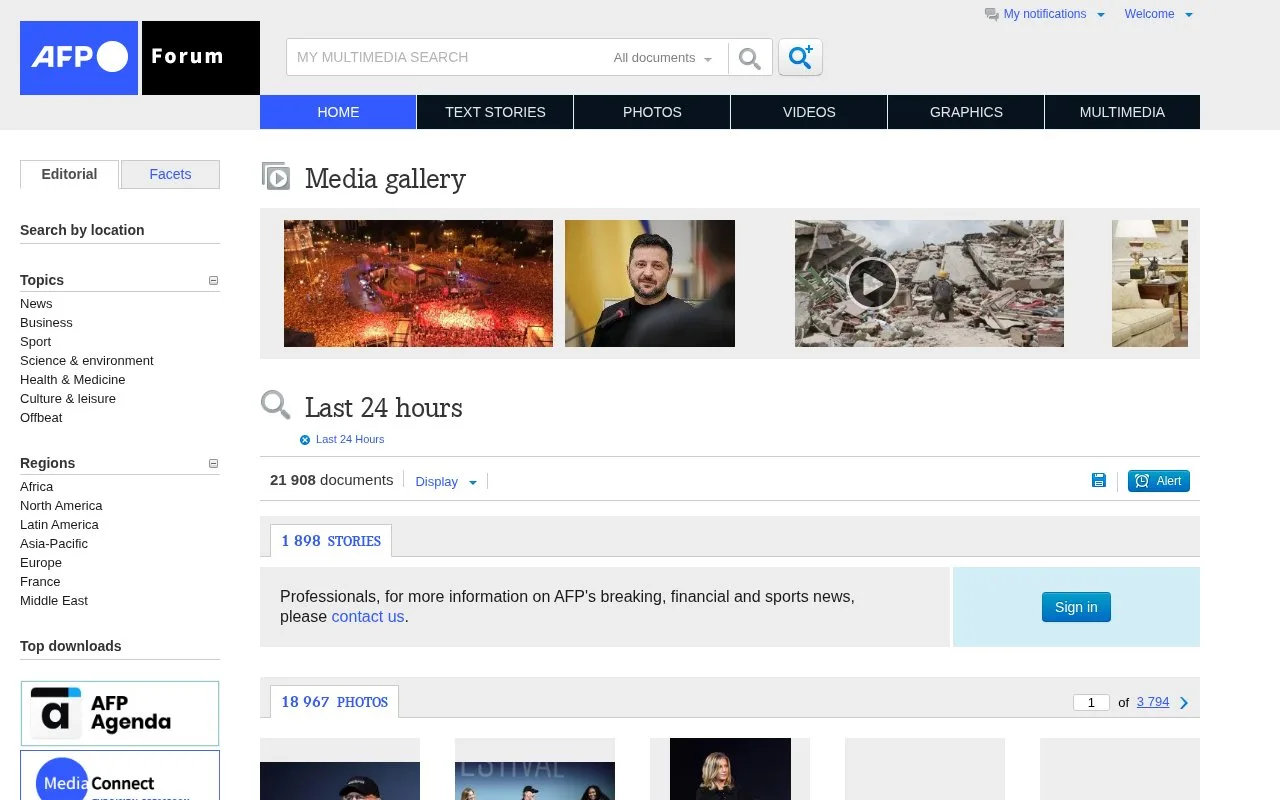The width and height of the screenshot is (1280, 800).
Task: Expand the My notifications menu
Action: click(1101, 15)
